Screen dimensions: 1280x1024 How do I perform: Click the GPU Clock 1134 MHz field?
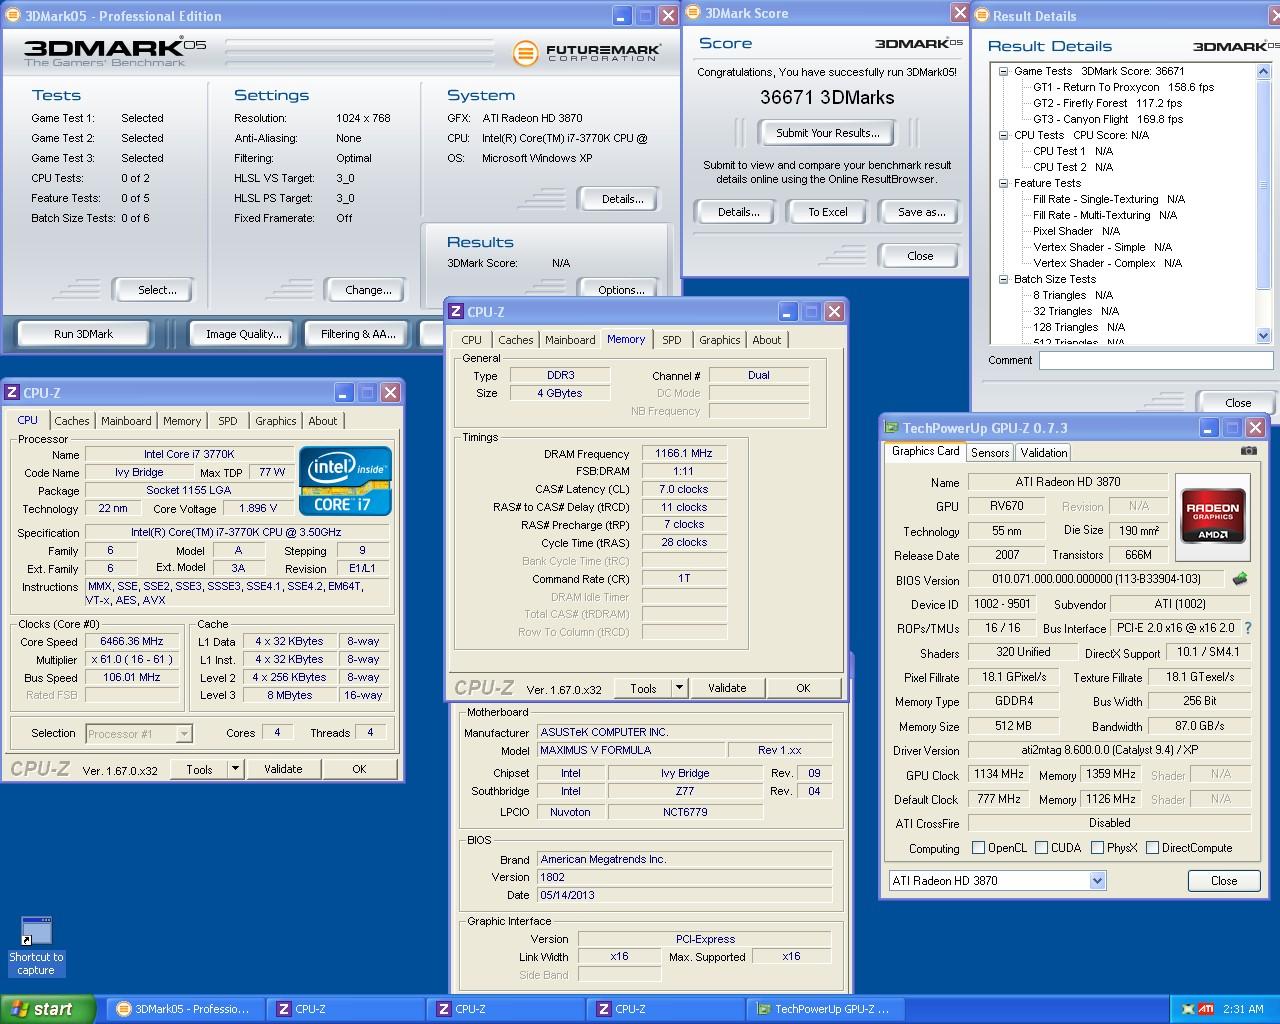999,775
